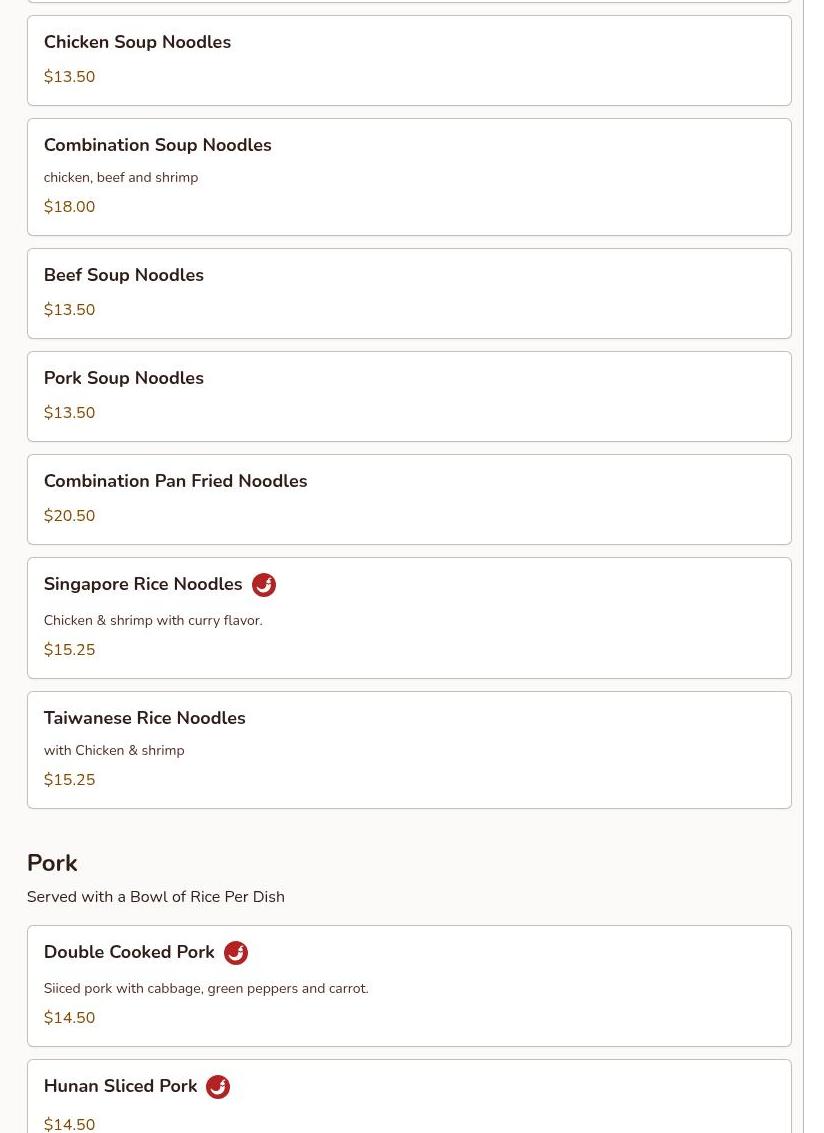Open the Taiwanese Rice Noodles title

tap(144, 718)
